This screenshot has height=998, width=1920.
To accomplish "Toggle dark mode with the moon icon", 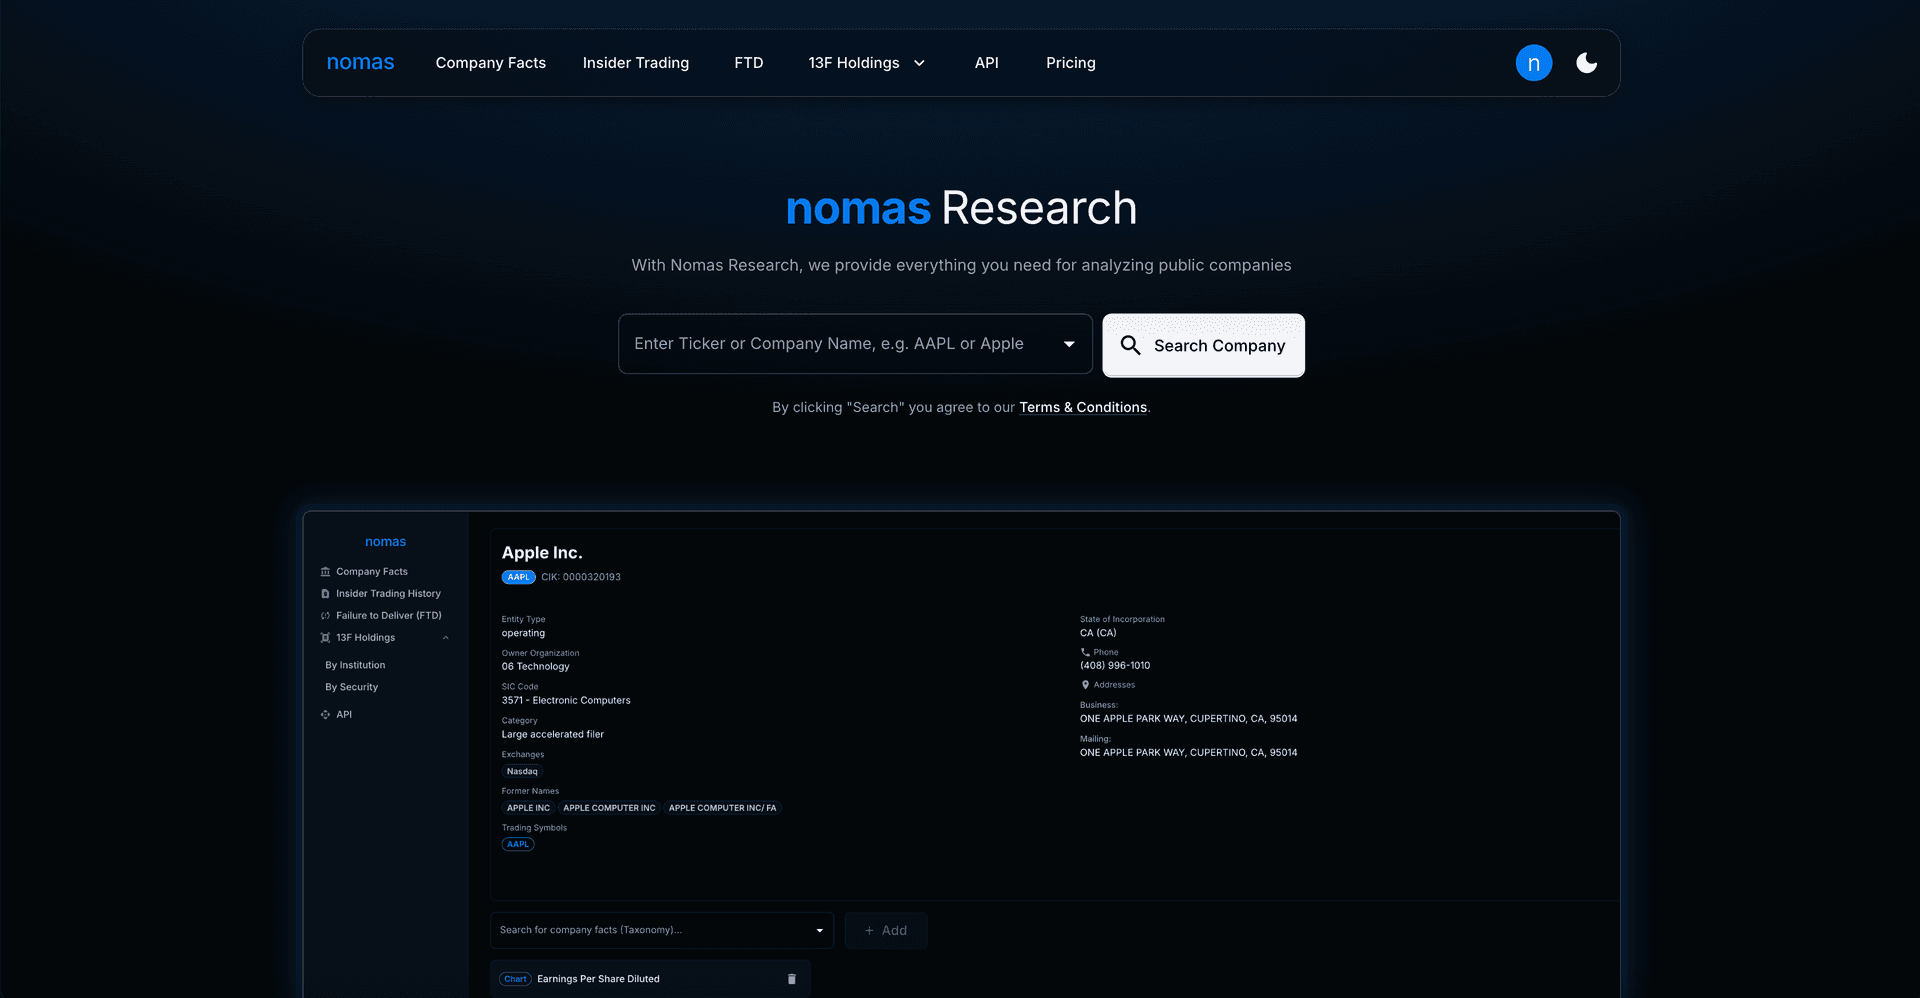I will pos(1587,62).
